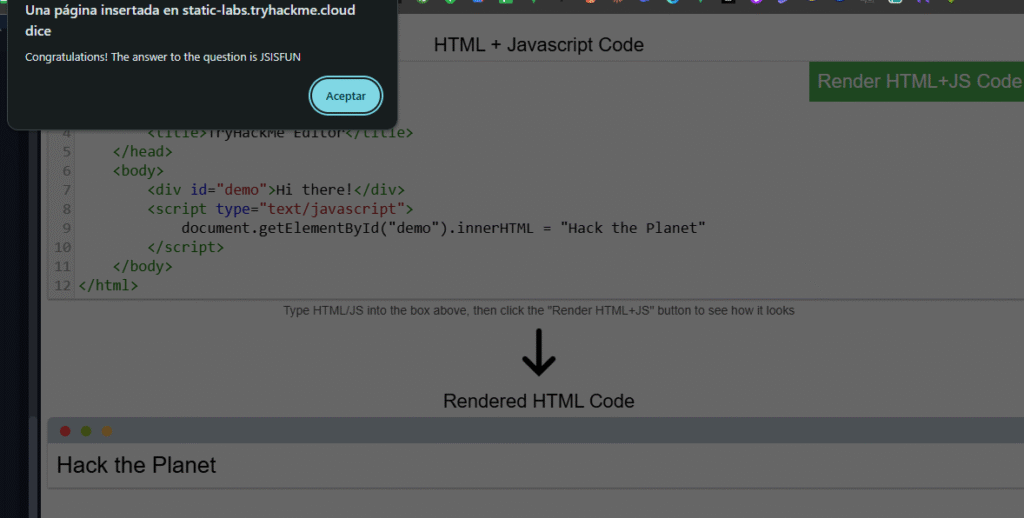Click the large black down arrow
The image size is (1024, 518).
(538, 353)
